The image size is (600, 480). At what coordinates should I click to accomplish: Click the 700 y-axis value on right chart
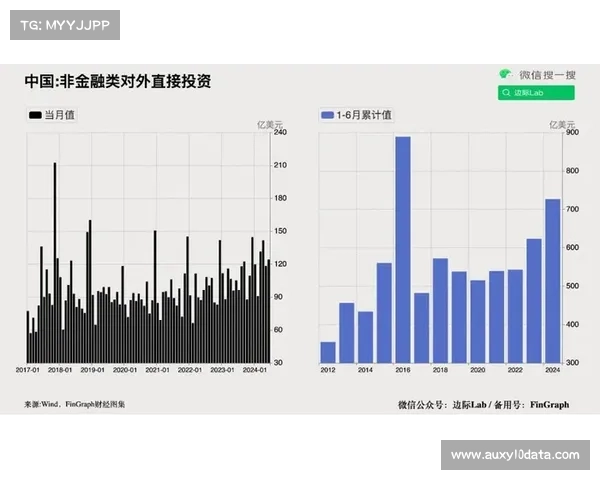pos(572,209)
